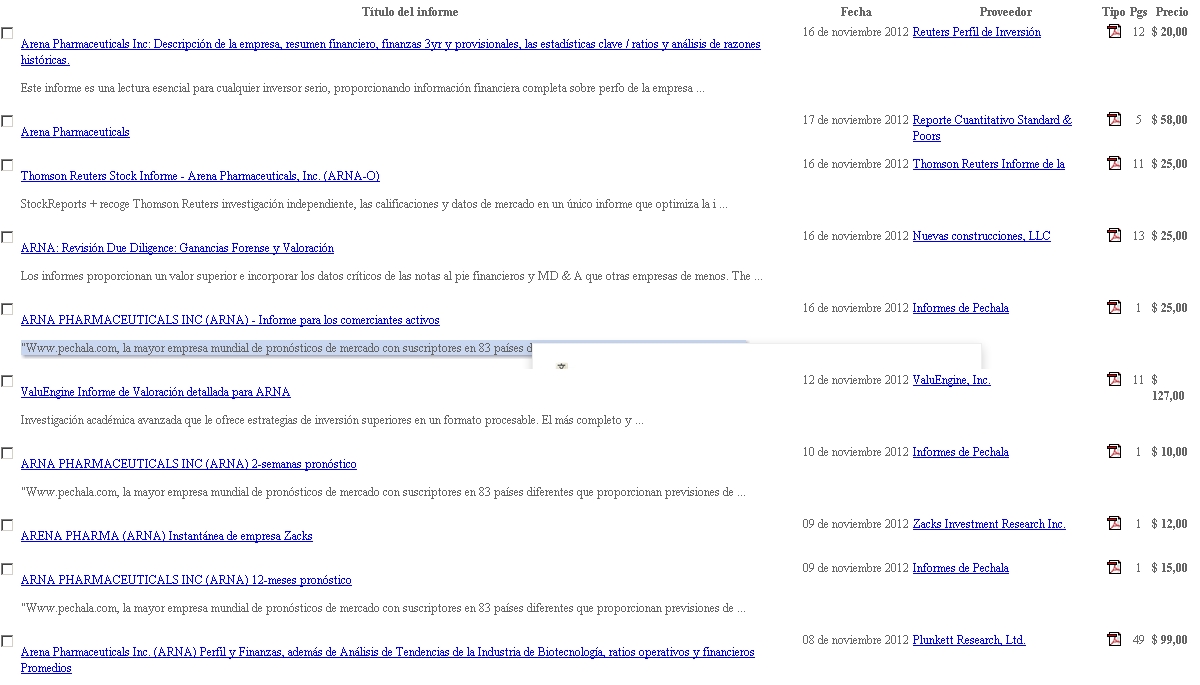Image resolution: width=1200 pixels, height=685 pixels.
Task: Open ARNA PHARMACEUTICALS 2-semanas pronóstico link
Action: click(188, 464)
